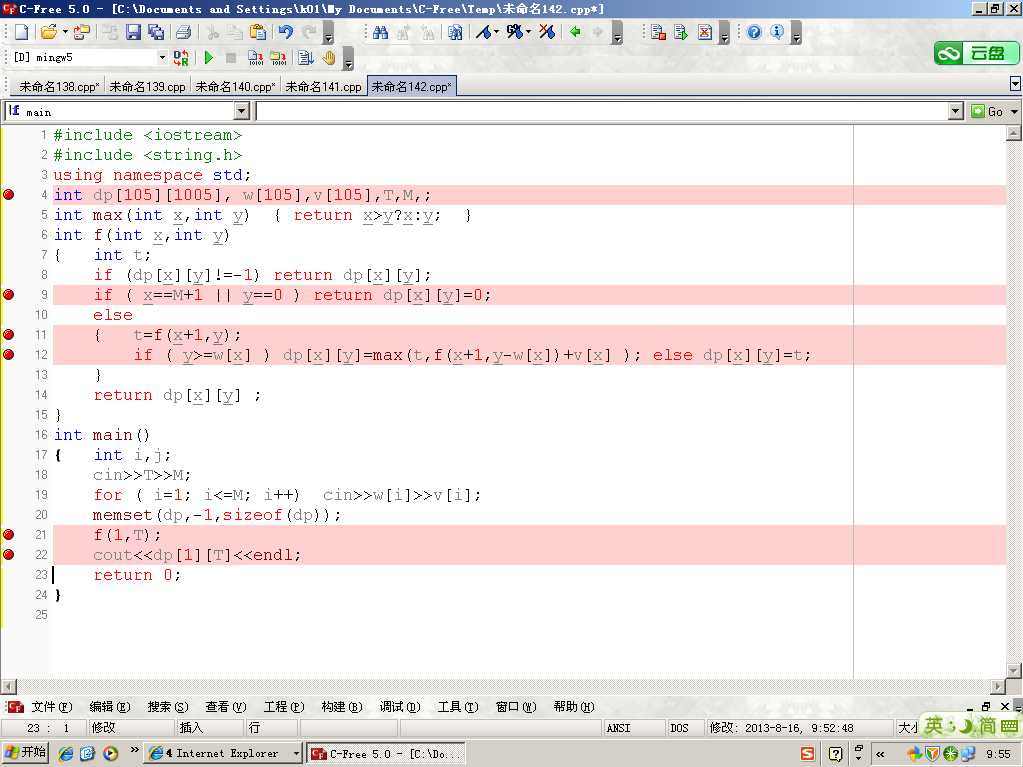Screen dimensions: 1023x767
Task: Click the page icon with the red X
Action: 705,32
